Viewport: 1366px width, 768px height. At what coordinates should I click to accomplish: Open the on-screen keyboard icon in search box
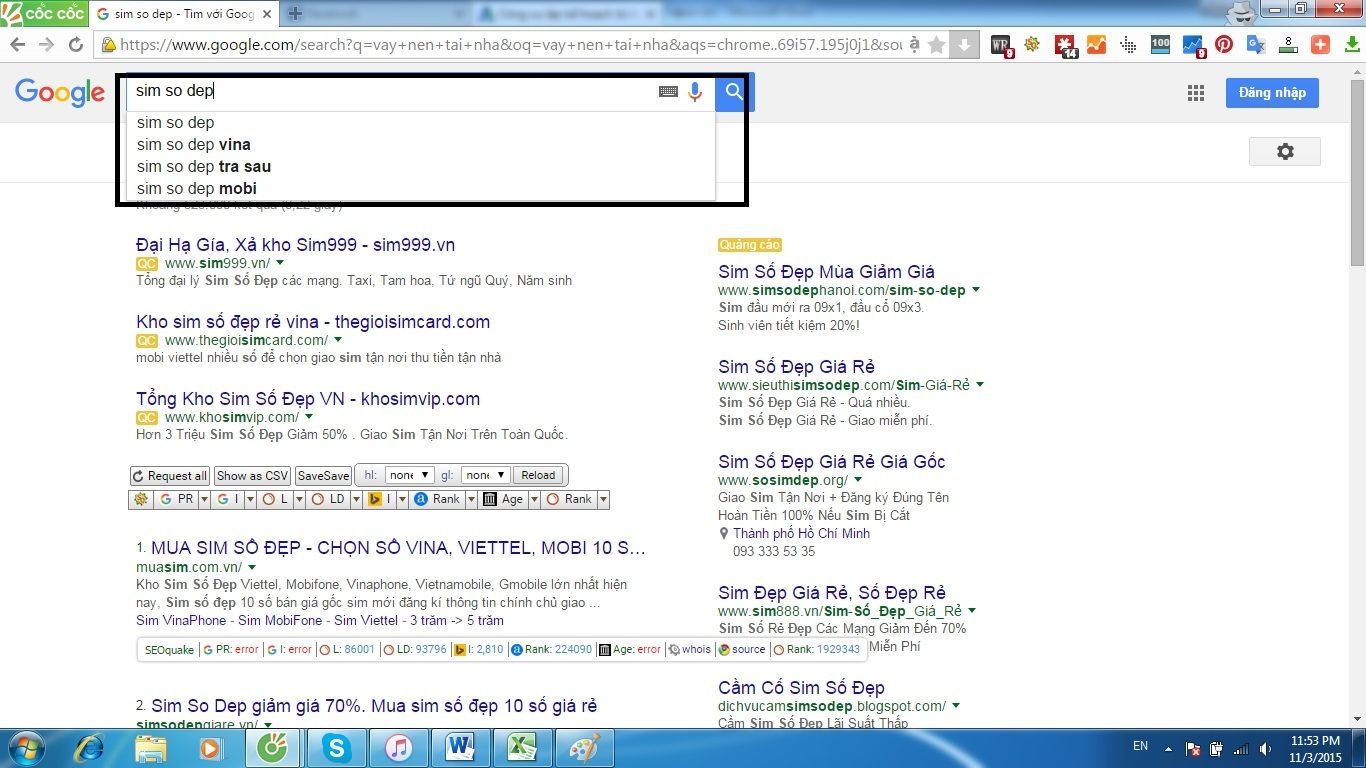(668, 92)
